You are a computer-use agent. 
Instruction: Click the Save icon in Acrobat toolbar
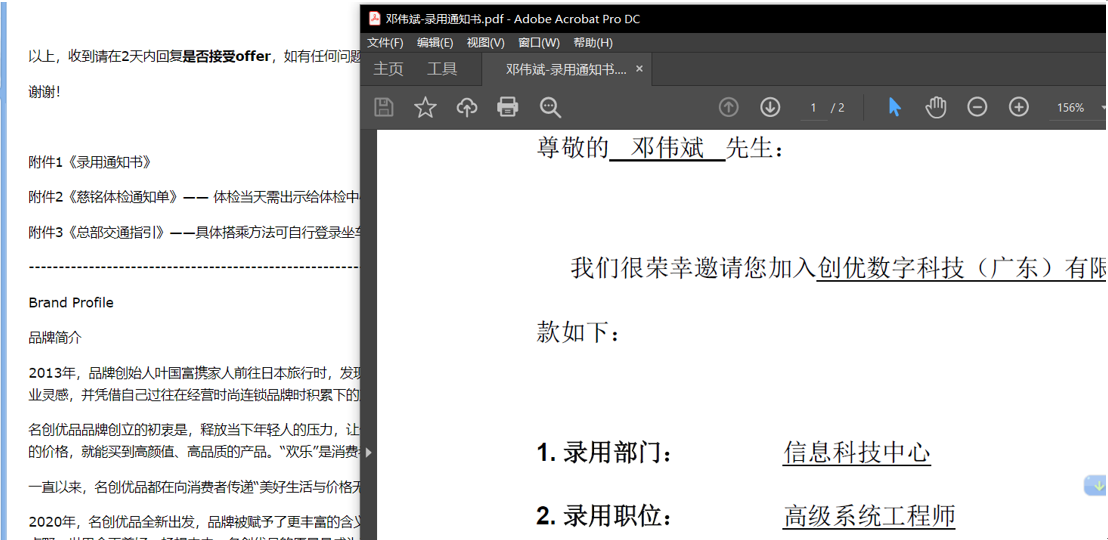383,107
